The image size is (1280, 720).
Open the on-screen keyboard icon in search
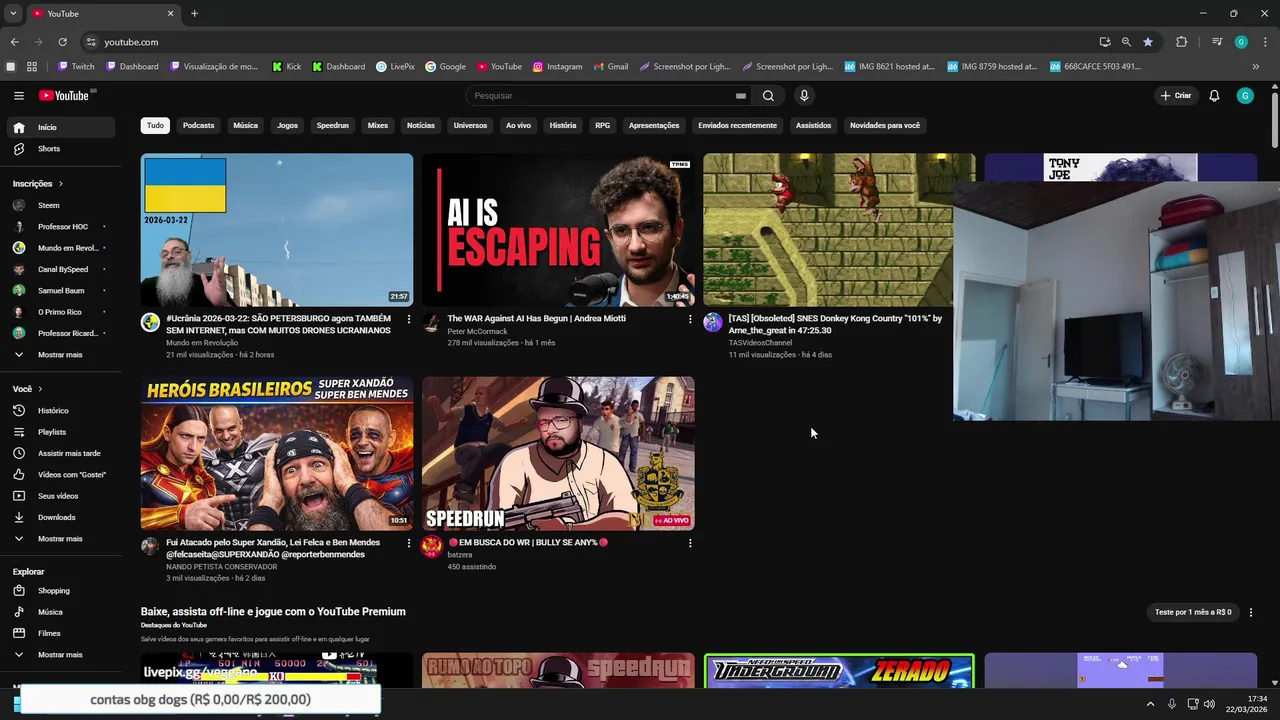click(741, 96)
